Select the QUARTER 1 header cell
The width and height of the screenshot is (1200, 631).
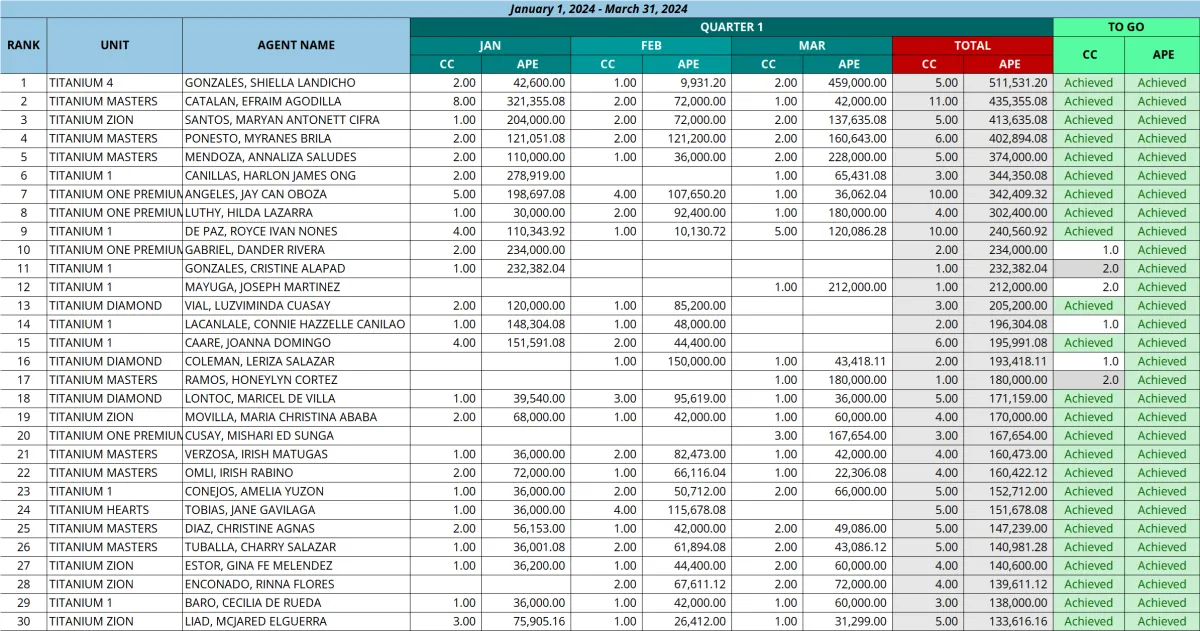(731, 27)
